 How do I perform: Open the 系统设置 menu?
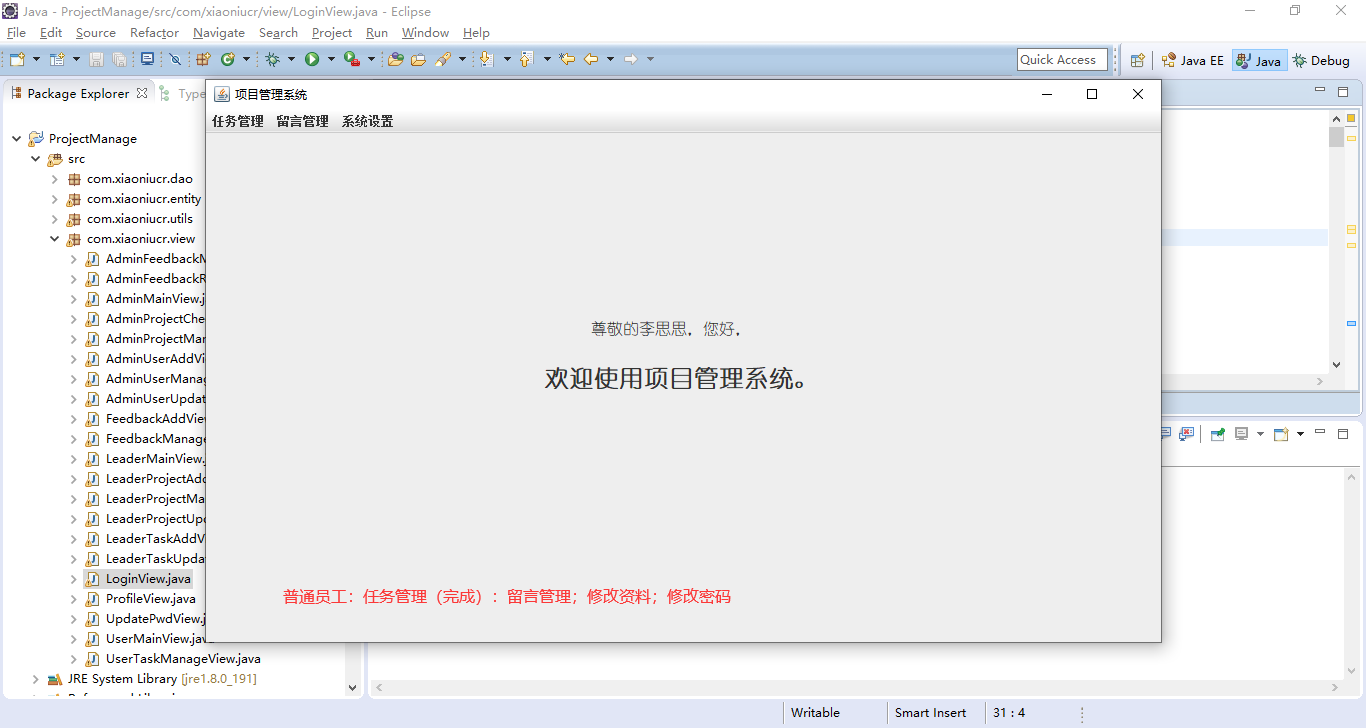[367, 121]
